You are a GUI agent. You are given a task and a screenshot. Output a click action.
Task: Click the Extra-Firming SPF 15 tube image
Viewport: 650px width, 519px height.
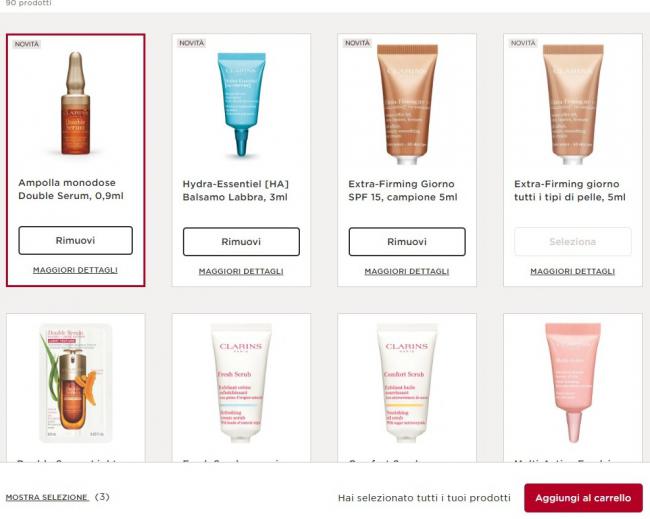point(407,104)
